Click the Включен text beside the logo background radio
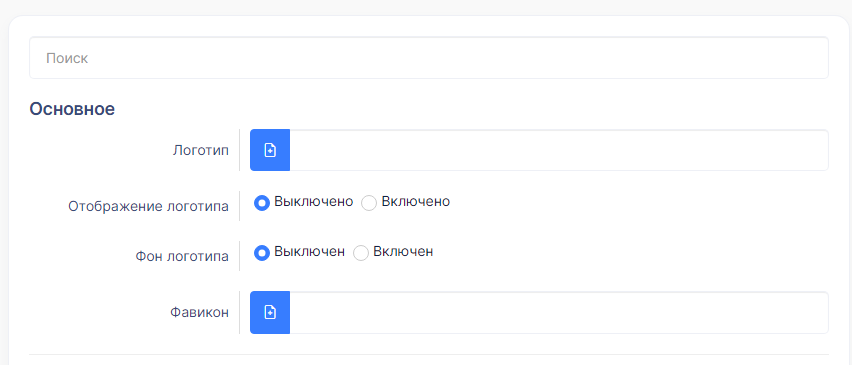The height and width of the screenshot is (365, 852). pos(403,251)
